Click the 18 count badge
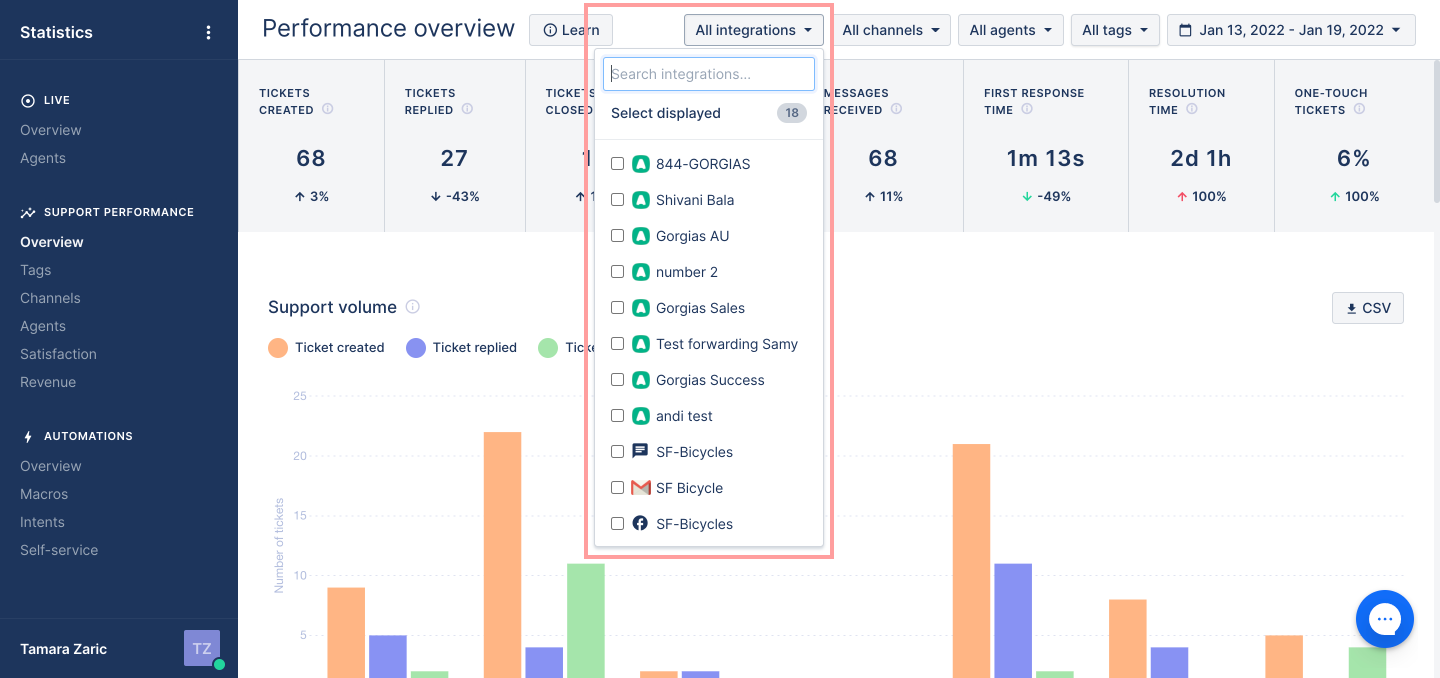The image size is (1440, 678). pyautogui.click(x=792, y=113)
